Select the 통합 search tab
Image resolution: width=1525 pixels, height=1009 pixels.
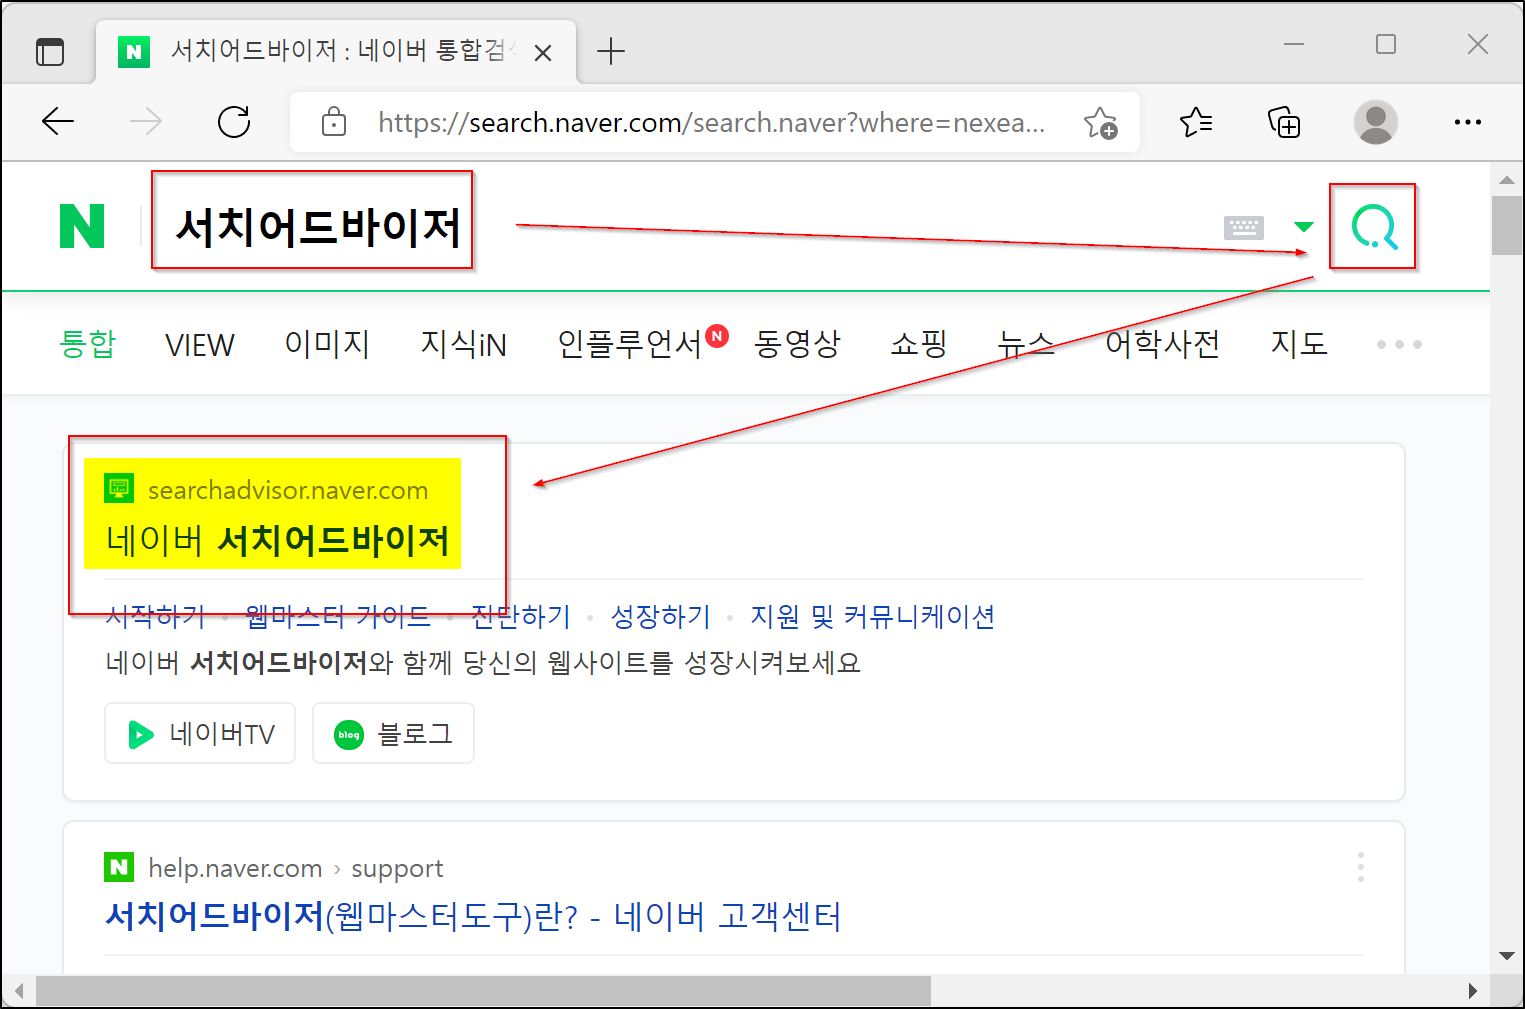tap(88, 343)
